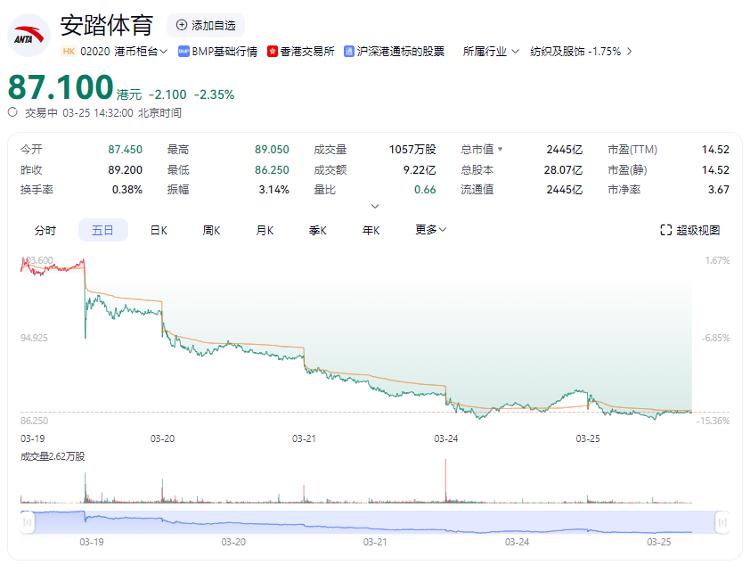Click the 香港交易所 red exchange icon
Screen dimensions: 750x565
[272, 51]
